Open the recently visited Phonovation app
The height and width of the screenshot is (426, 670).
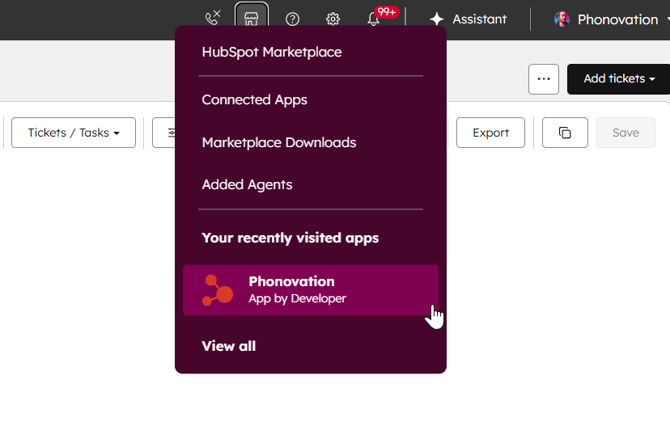(x=310, y=290)
